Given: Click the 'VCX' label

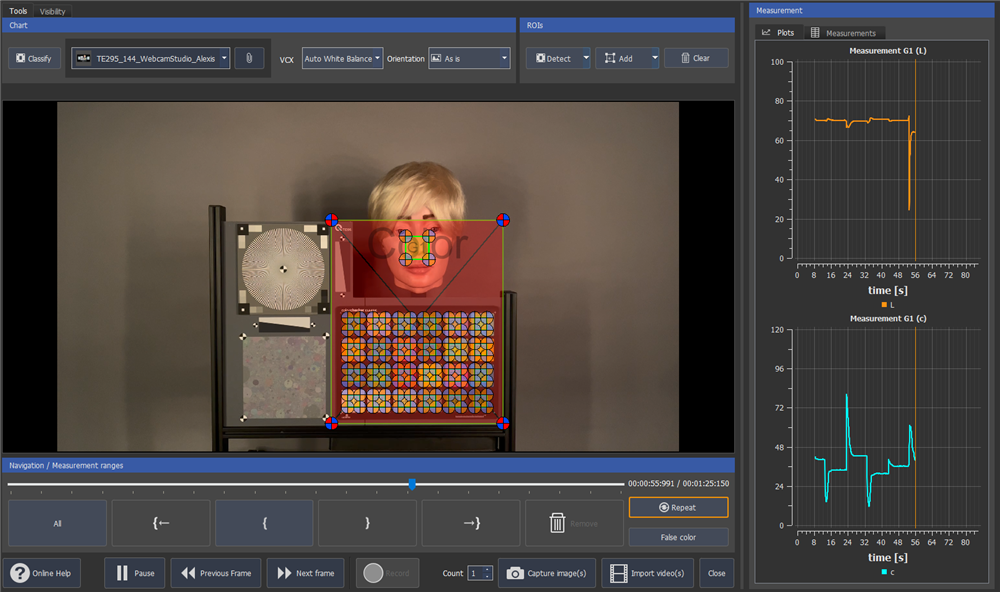Looking at the screenshot, I should click(x=286, y=59).
